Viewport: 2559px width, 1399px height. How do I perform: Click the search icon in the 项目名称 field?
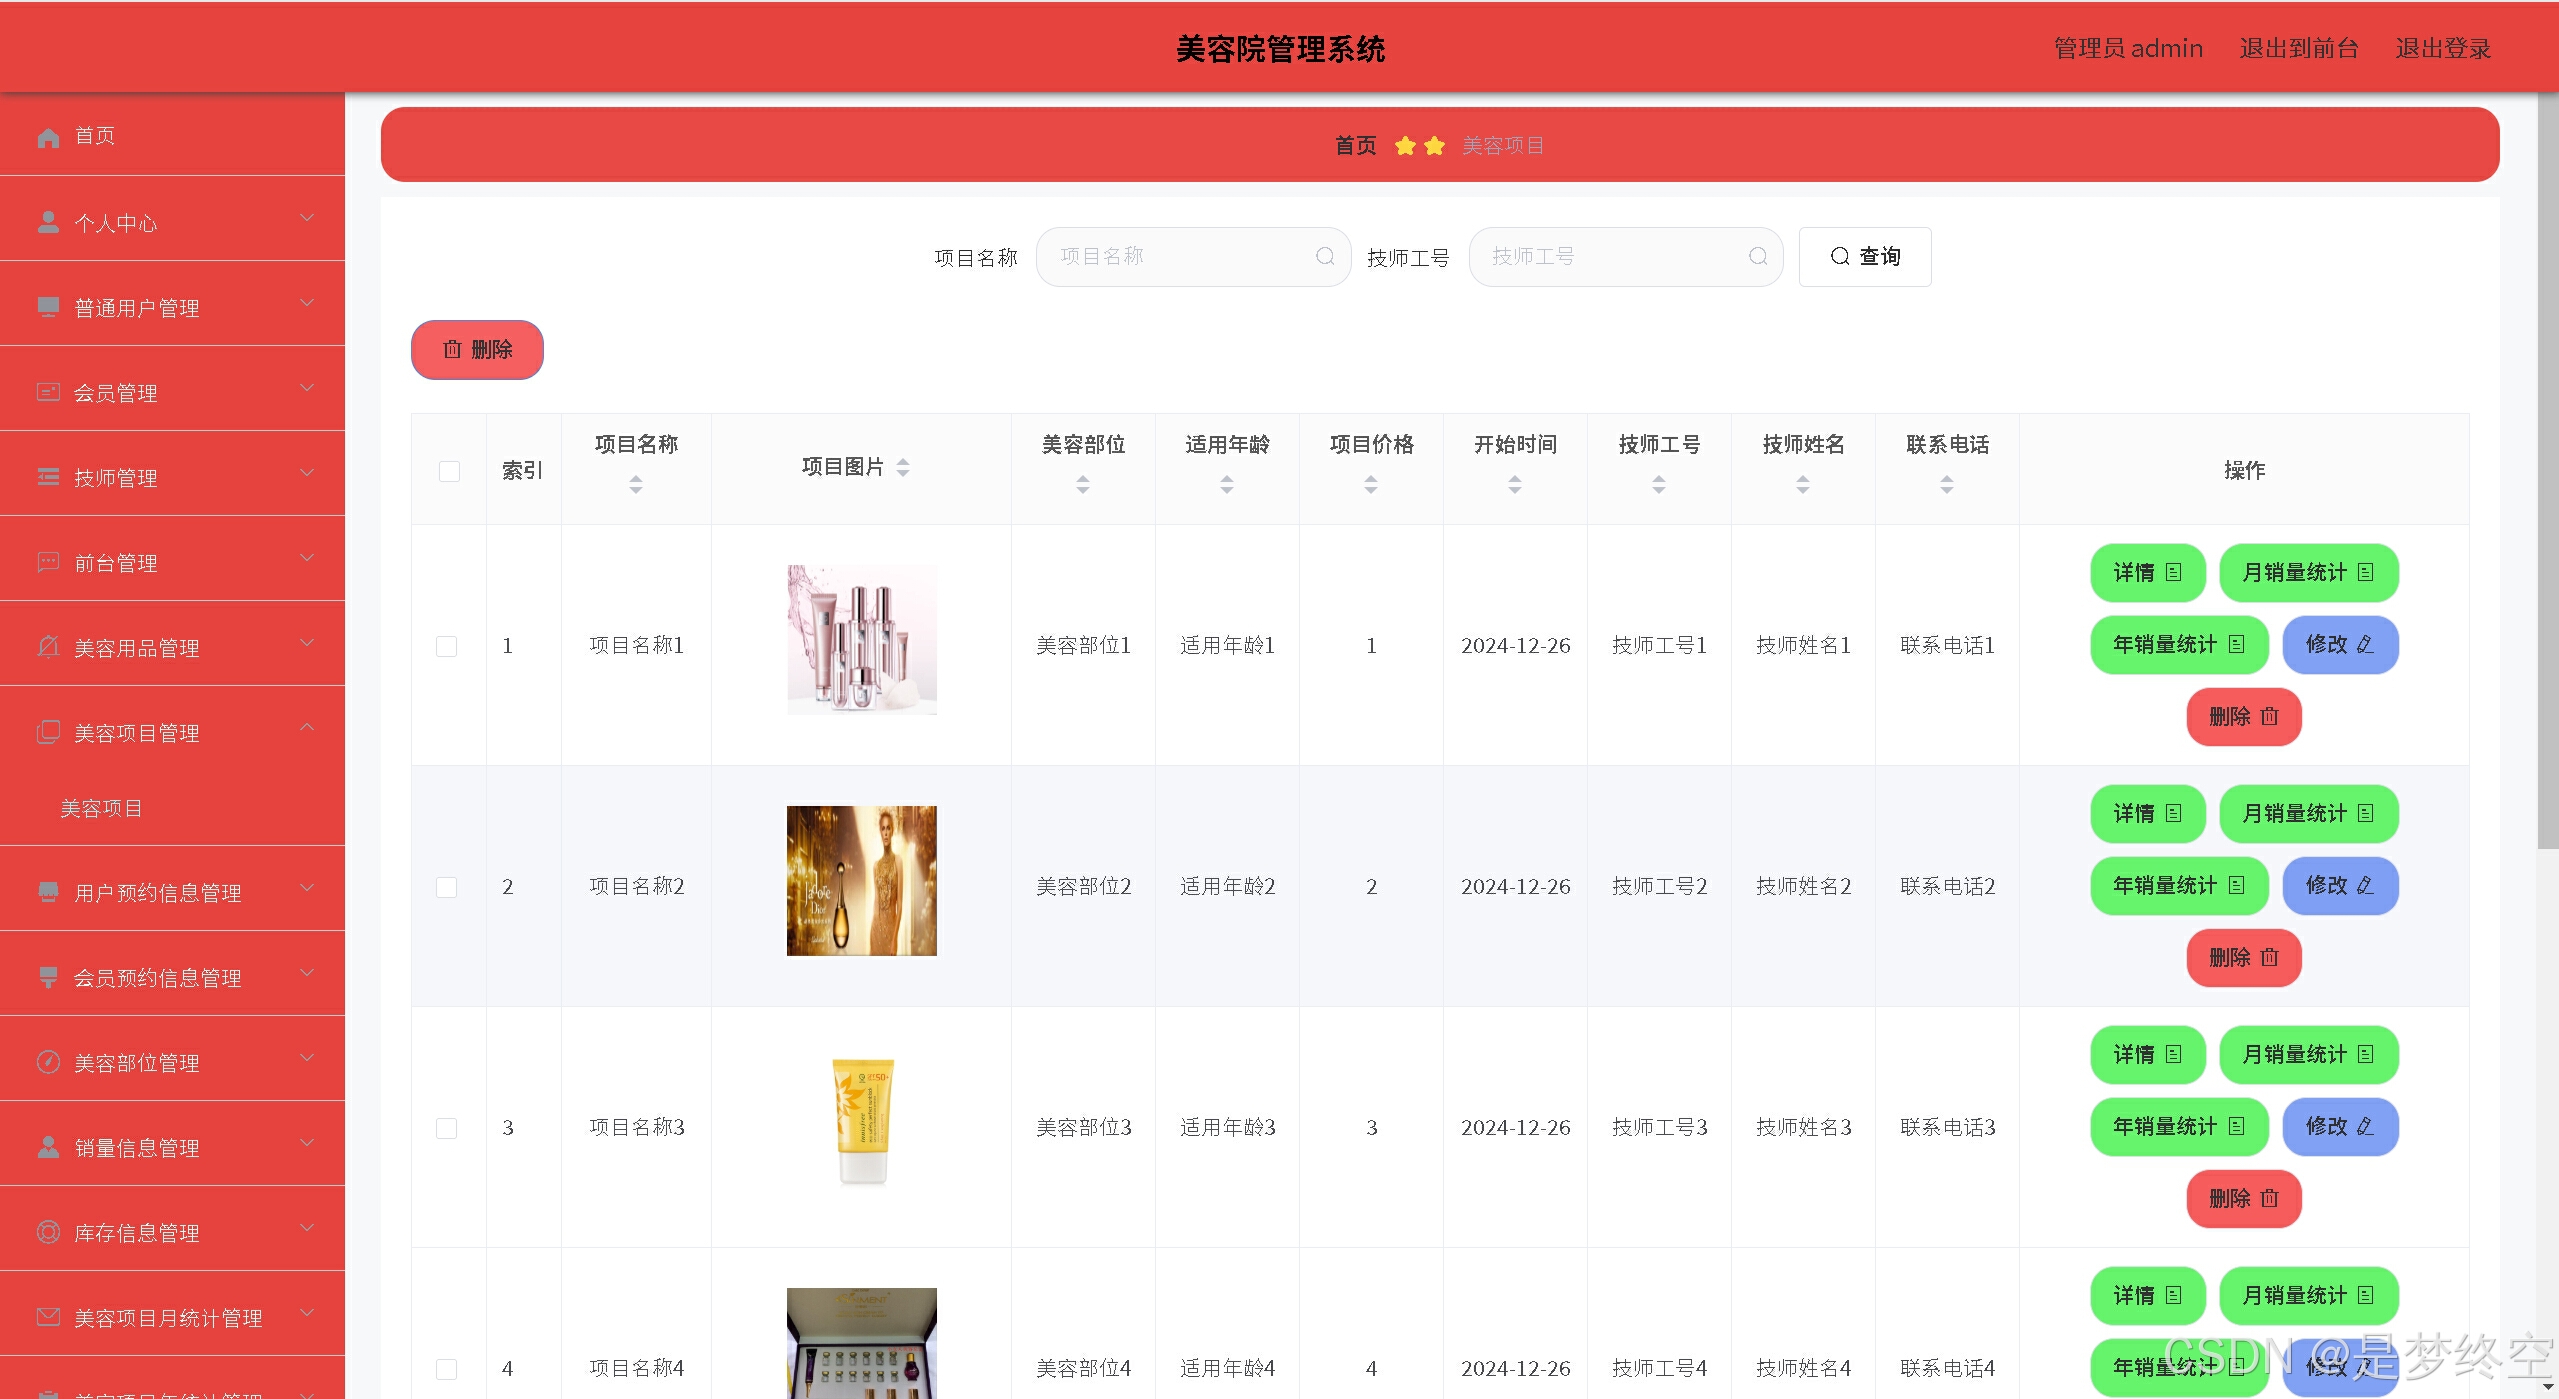[1325, 257]
